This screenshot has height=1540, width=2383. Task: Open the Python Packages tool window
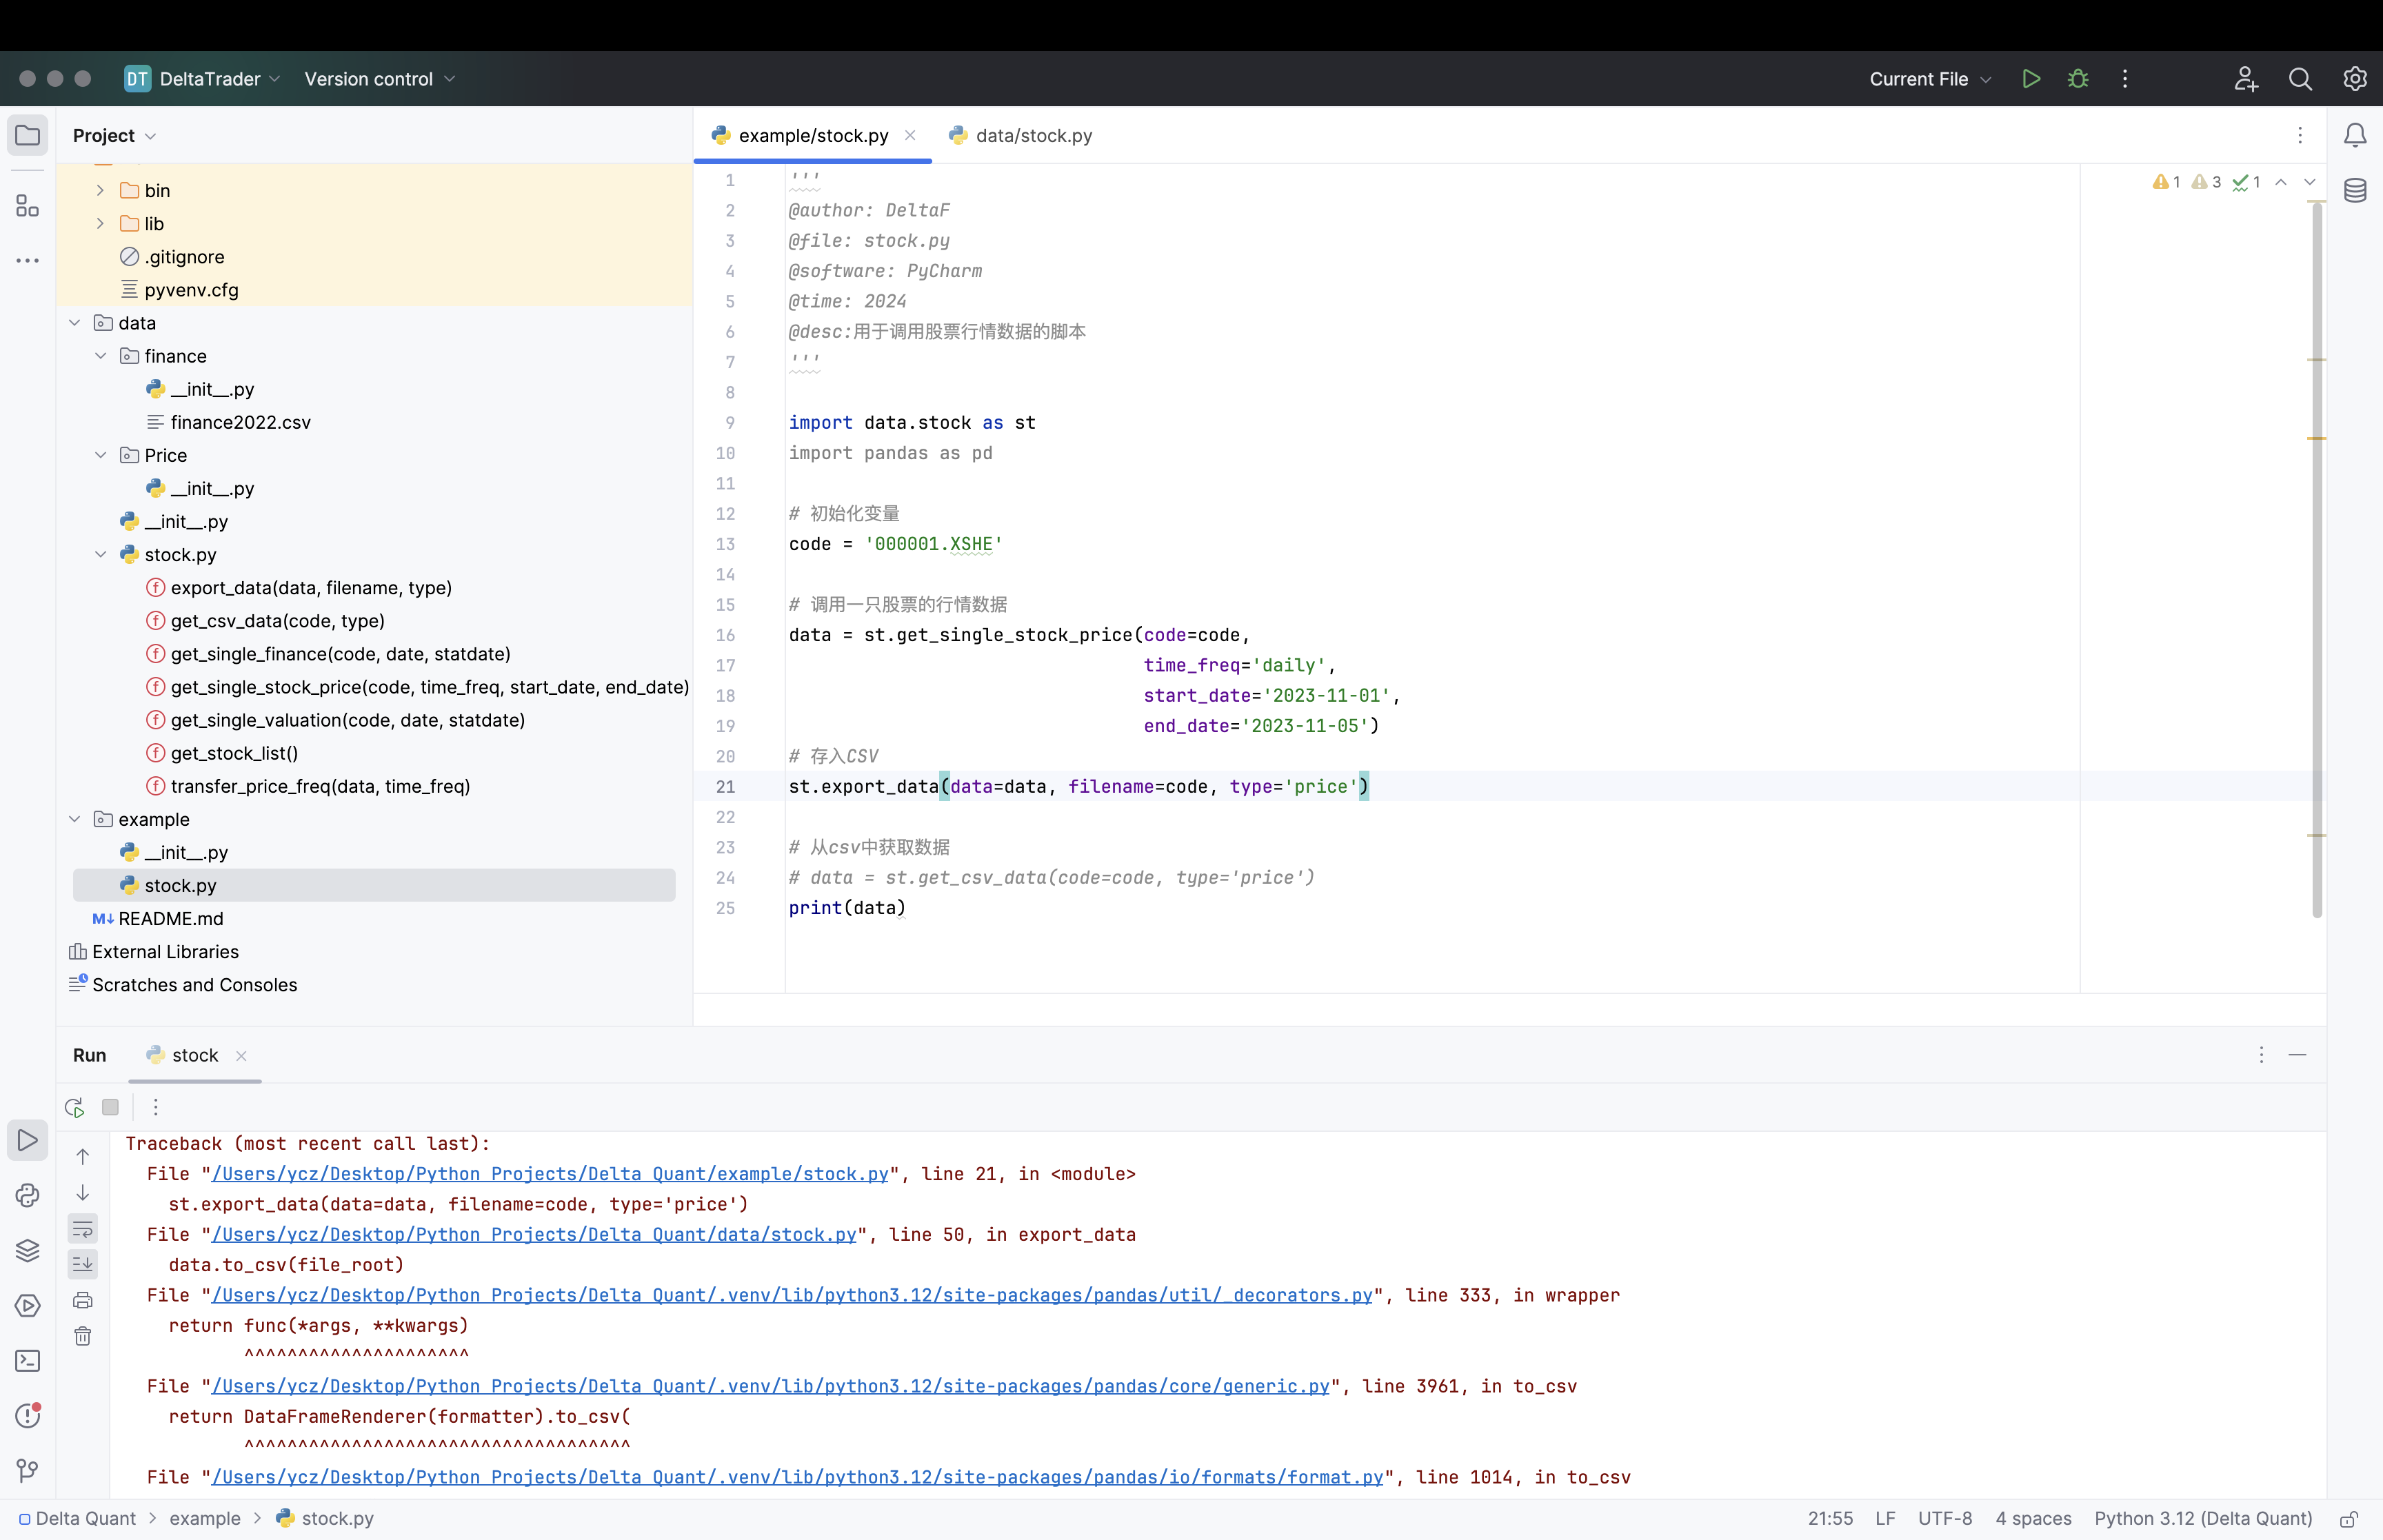(27, 1251)
